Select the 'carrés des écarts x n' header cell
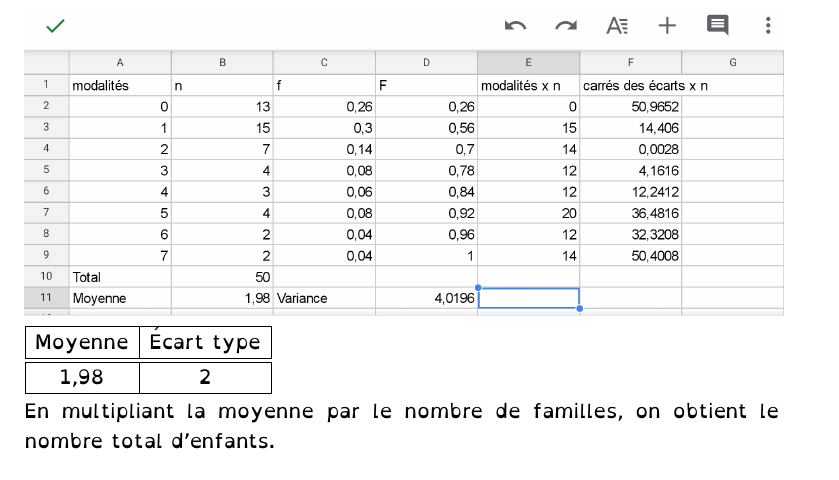The height and width of the screenshot is (480, 839). (630, 86)
